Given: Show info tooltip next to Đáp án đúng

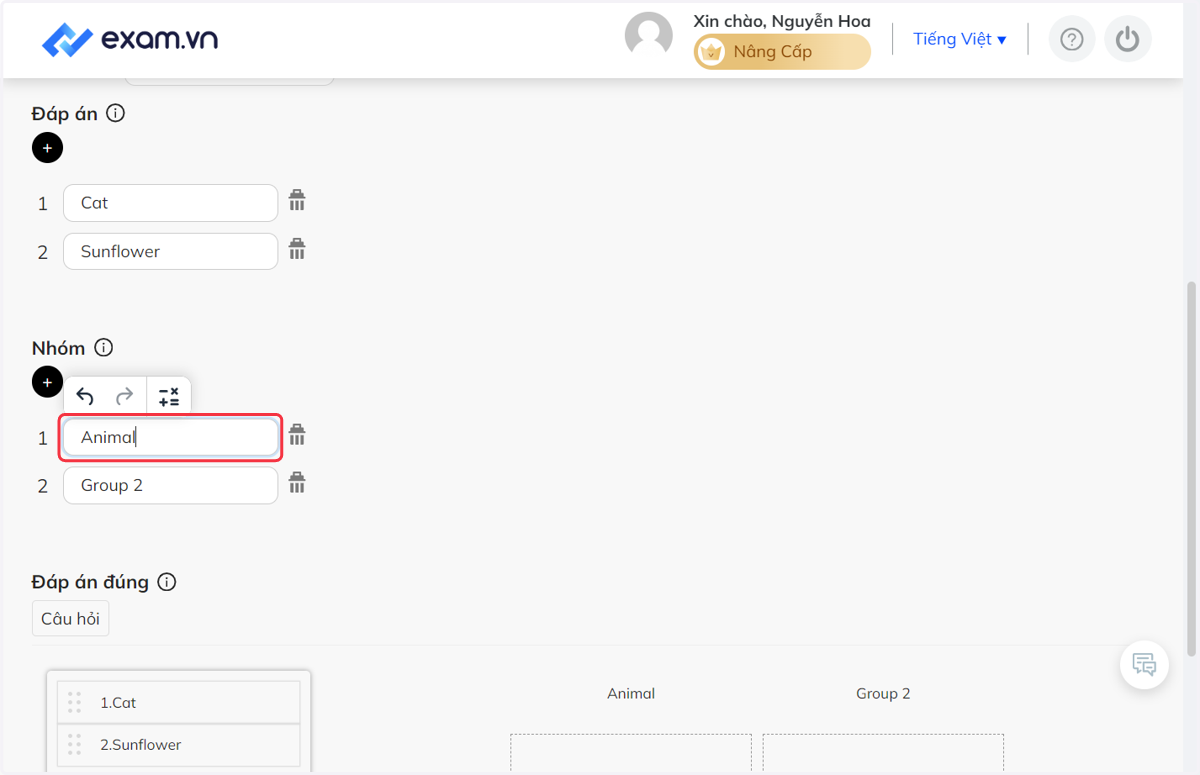Looking at the screenshot, I should coord(167,582).
